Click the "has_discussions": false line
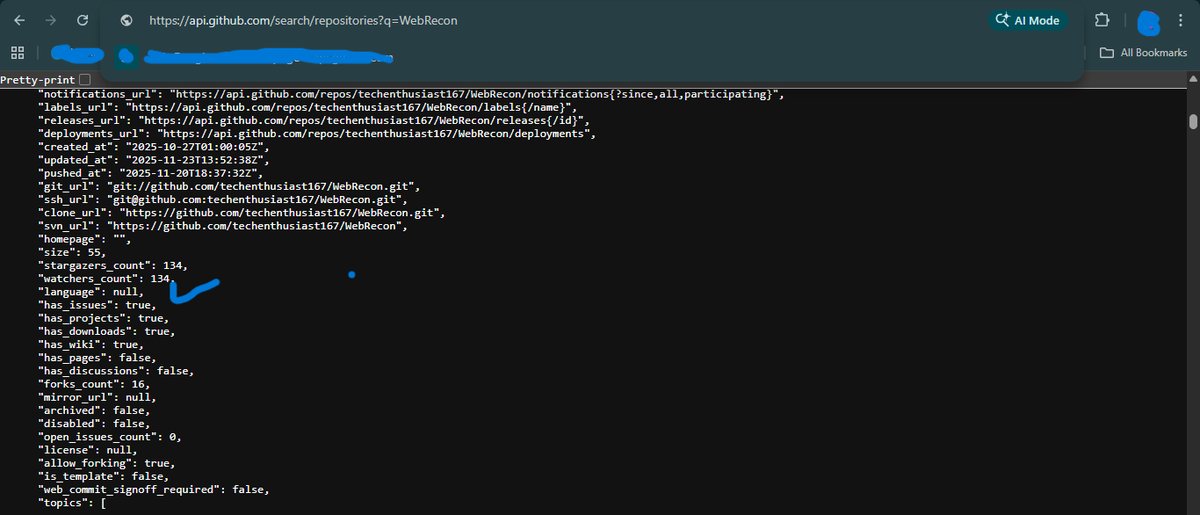Image resolution: width=1200 pixels, height=515 pixels. (116, 370)
